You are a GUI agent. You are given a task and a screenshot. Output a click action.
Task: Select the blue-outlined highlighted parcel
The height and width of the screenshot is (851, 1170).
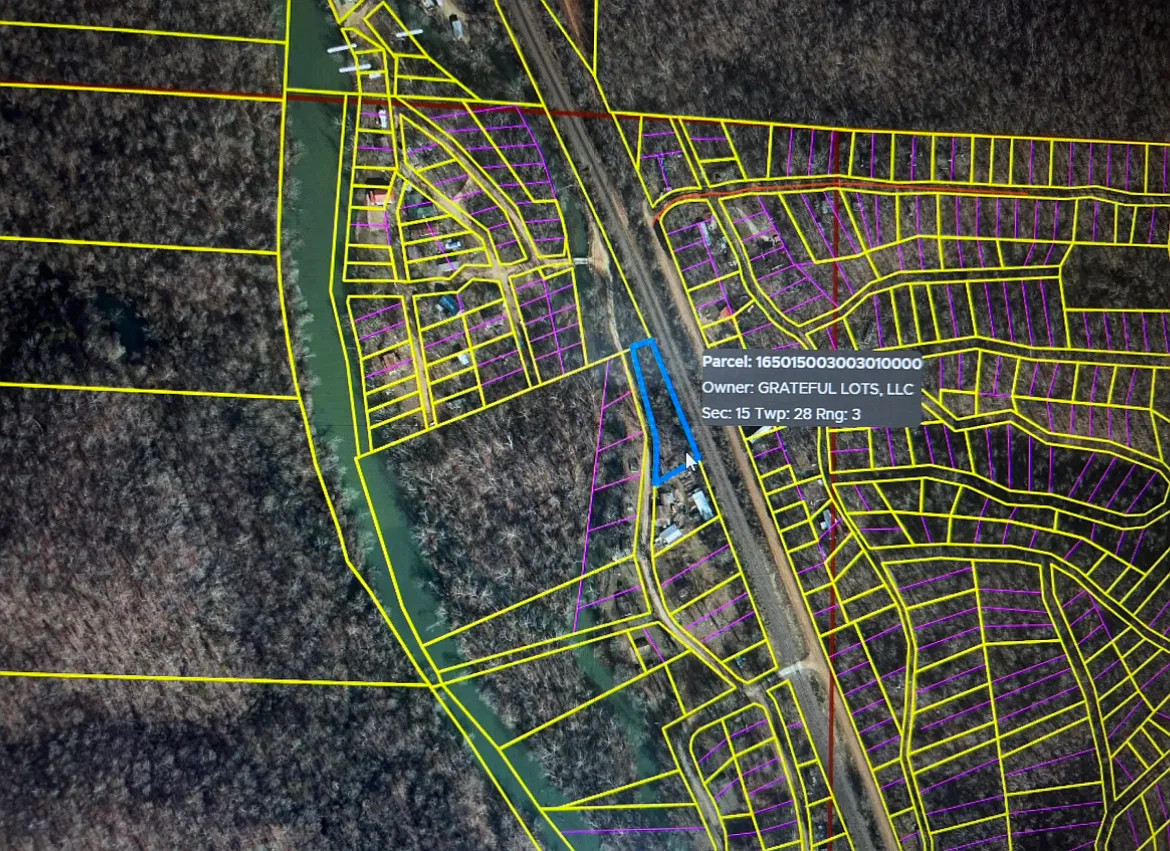point(664,412)
